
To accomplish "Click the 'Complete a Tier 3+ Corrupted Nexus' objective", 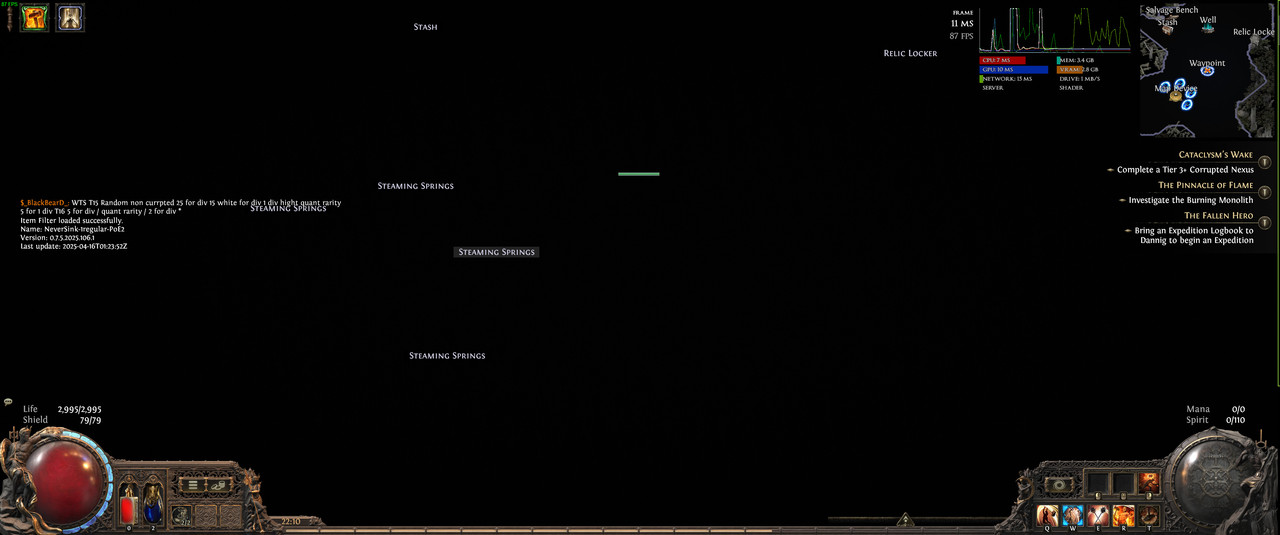I will pos(1185,170).
